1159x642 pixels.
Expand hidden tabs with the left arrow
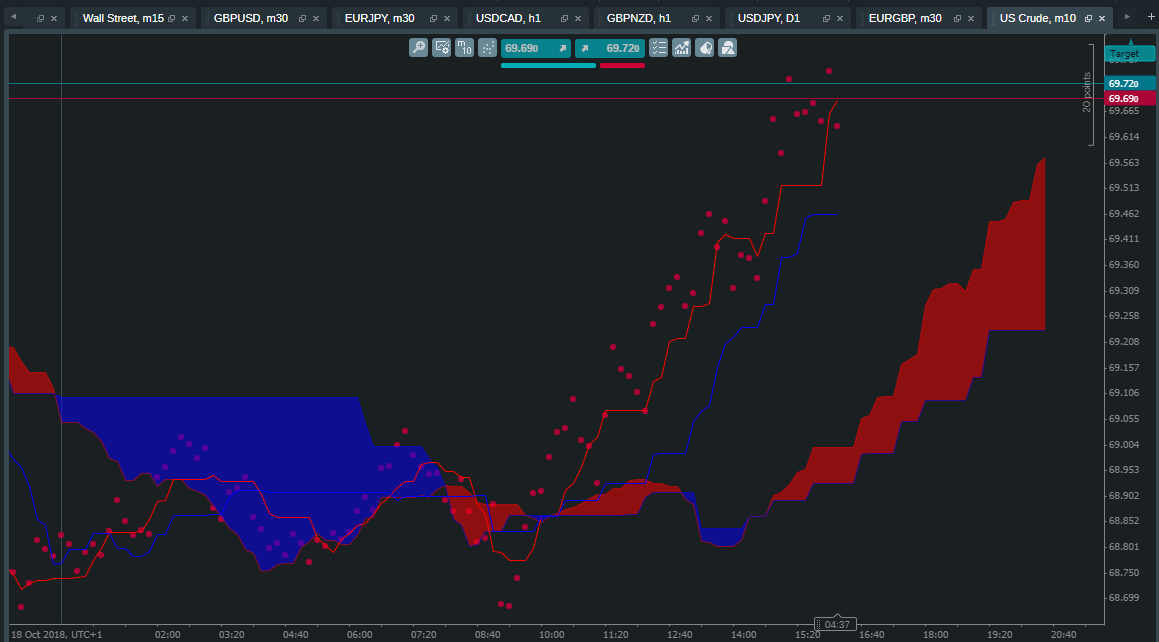point(12,16)
